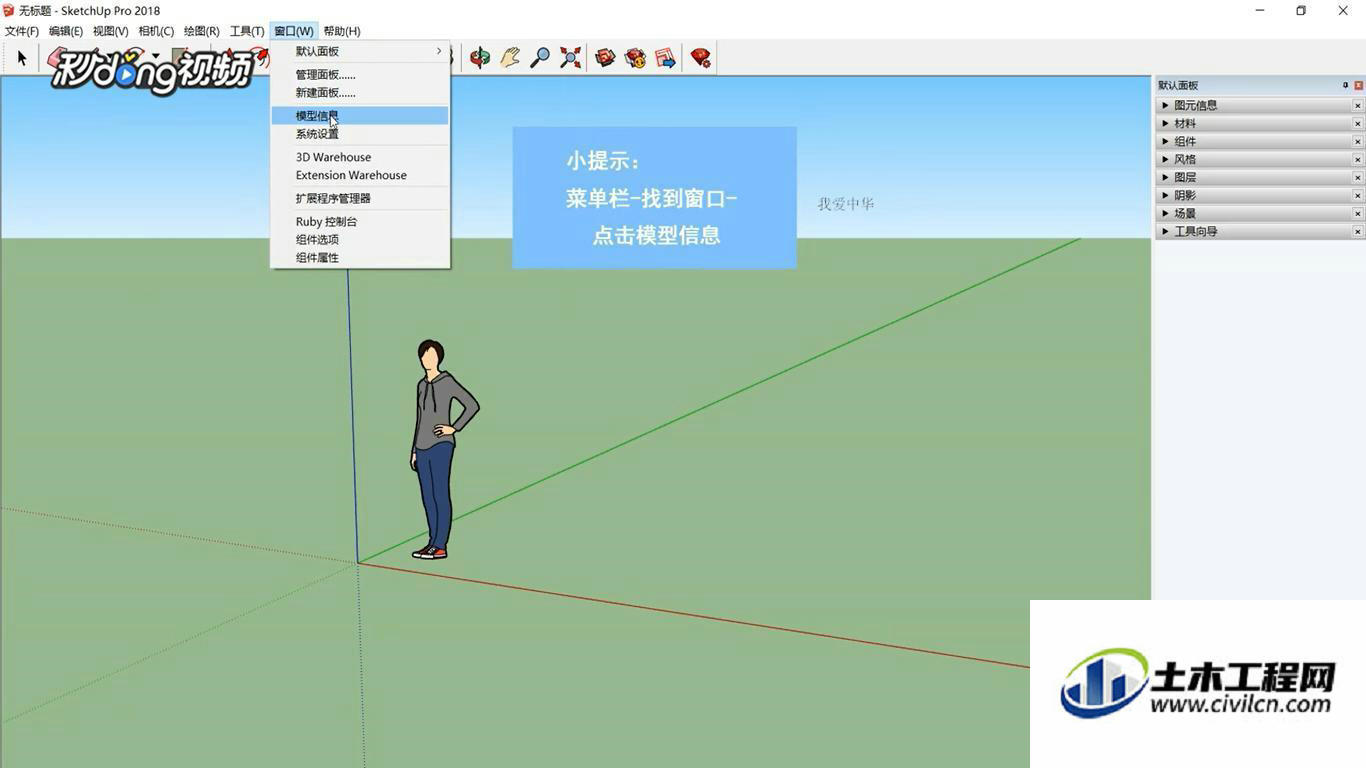The width and height of the screenshot is (1366, 768).
Task: Close the 默认面板 tray
Action: click(x=1358, y=85)
